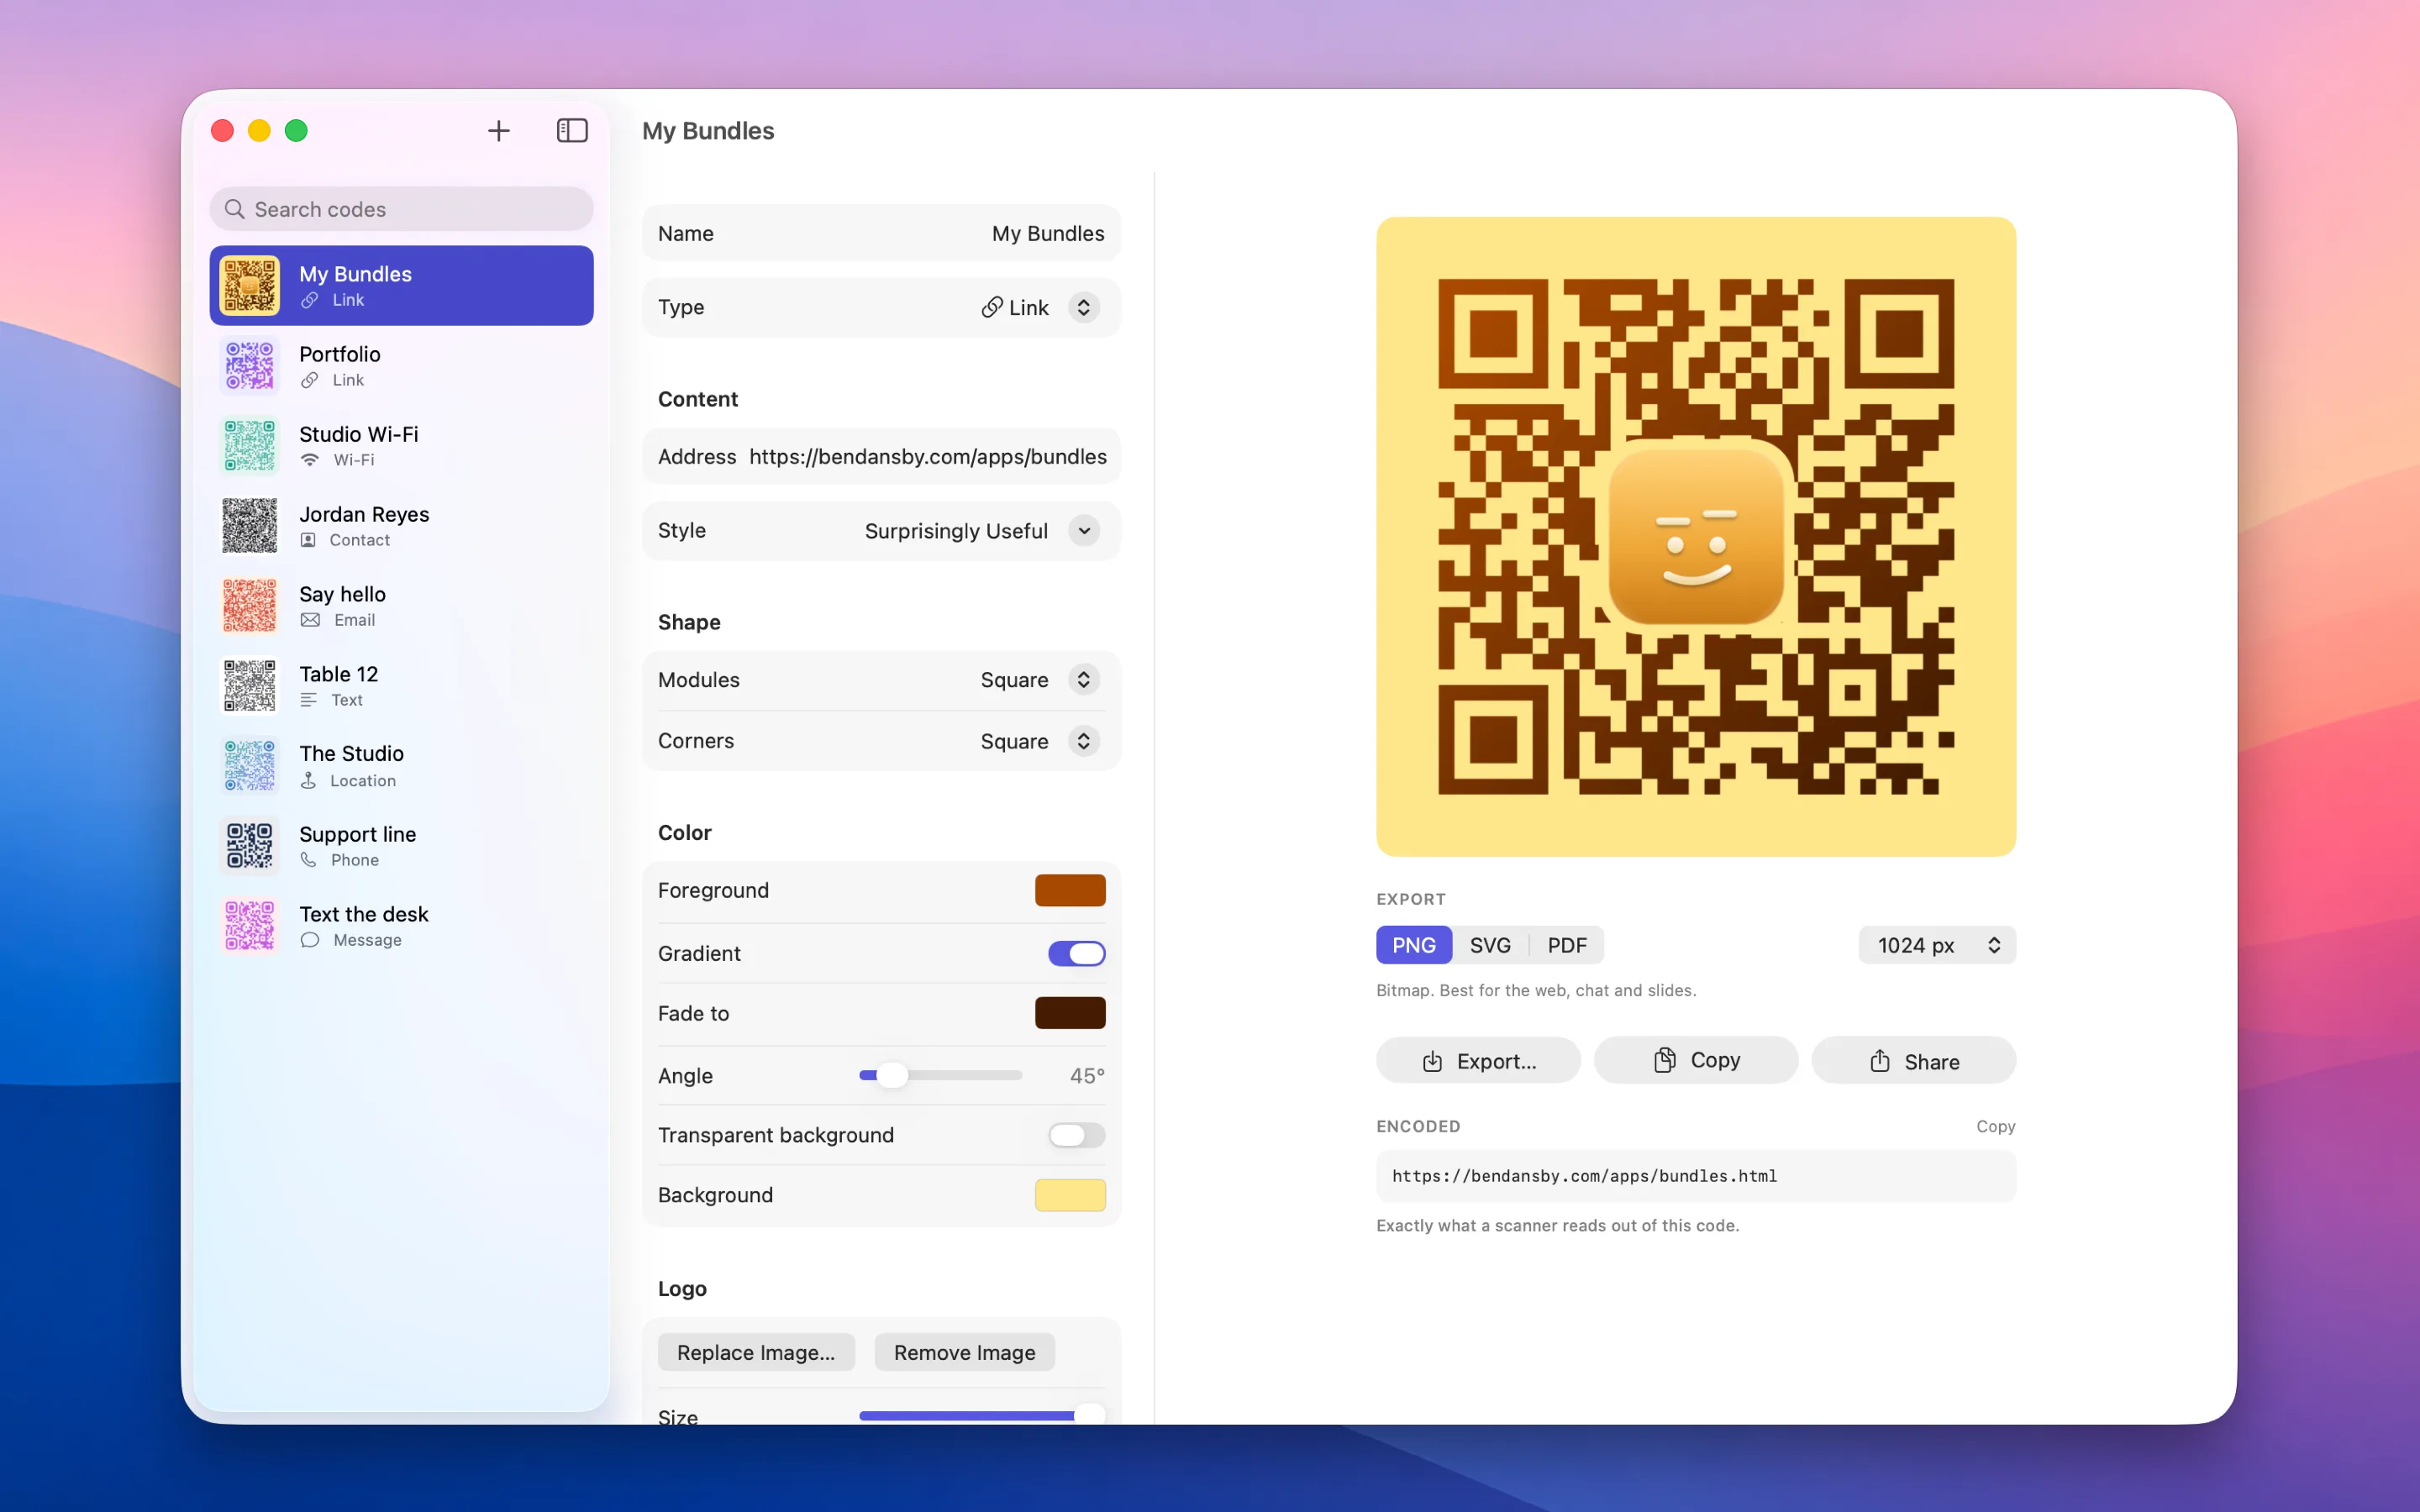Copy the QR code image with Copy button

tap(1696, 1060)
